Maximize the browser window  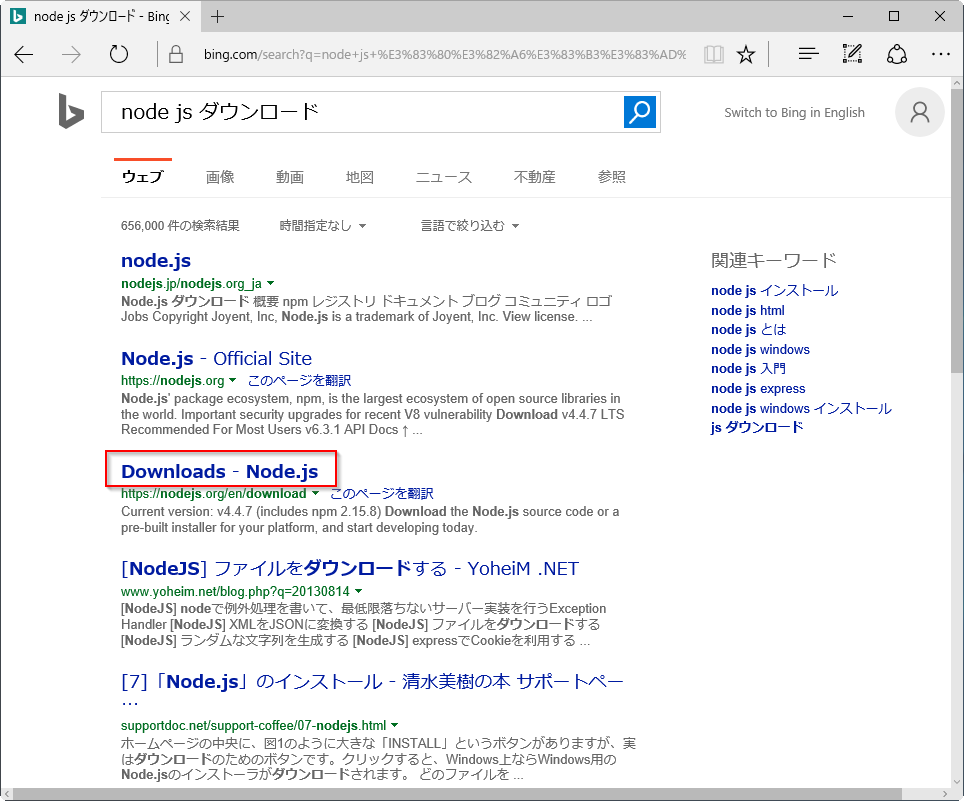coord(894,17)
